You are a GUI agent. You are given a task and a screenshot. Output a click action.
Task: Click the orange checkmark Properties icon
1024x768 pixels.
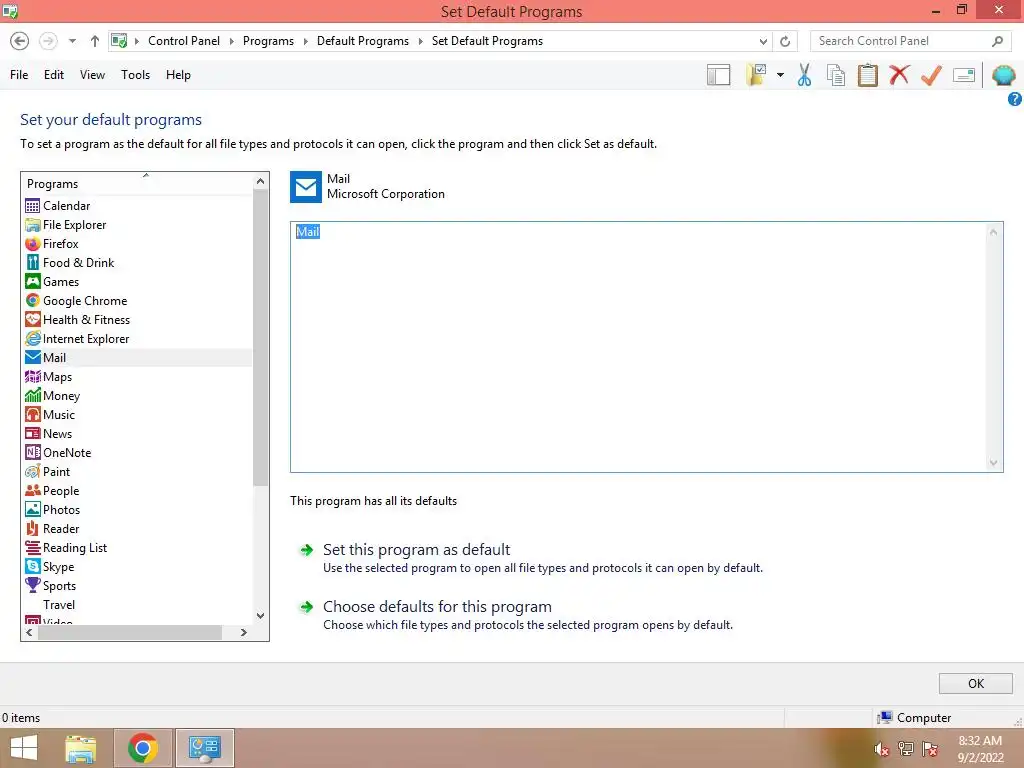click(931, 75)
